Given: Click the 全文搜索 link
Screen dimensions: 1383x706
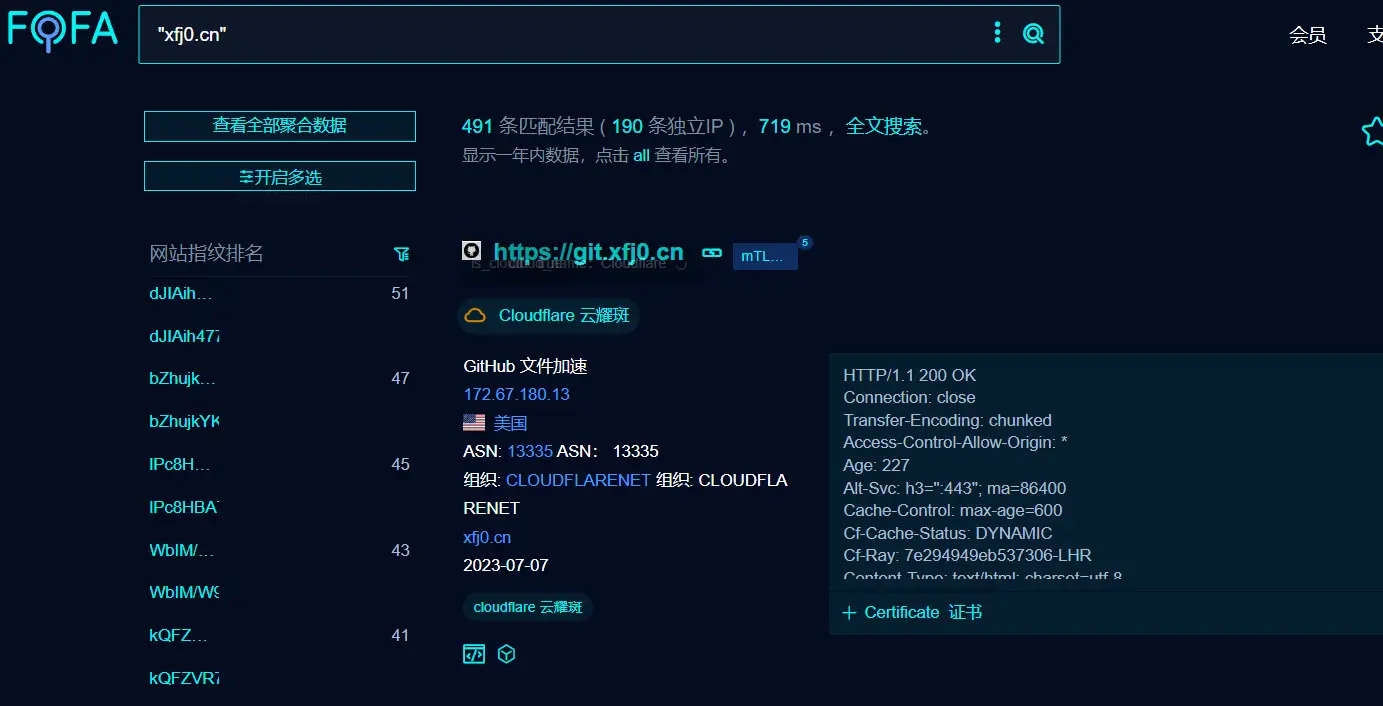Looking at the screenshot, I should (884, 127).
